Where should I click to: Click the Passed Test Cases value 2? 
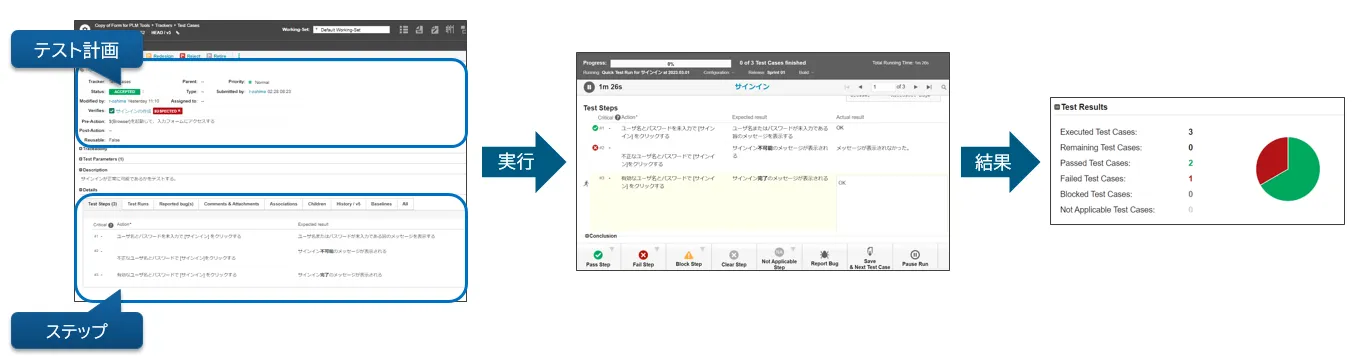point(1190,162)
